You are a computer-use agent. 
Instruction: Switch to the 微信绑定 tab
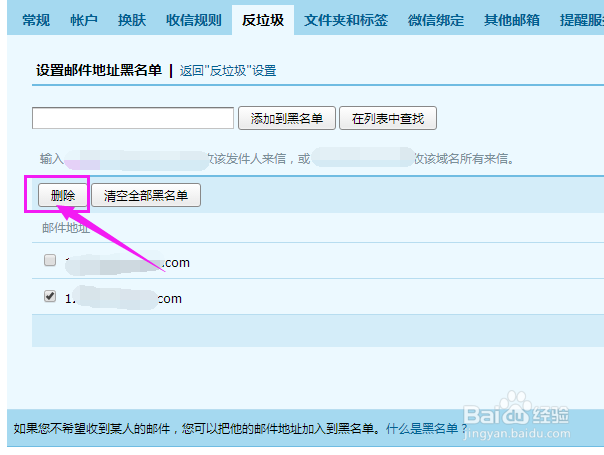point(436,20)
